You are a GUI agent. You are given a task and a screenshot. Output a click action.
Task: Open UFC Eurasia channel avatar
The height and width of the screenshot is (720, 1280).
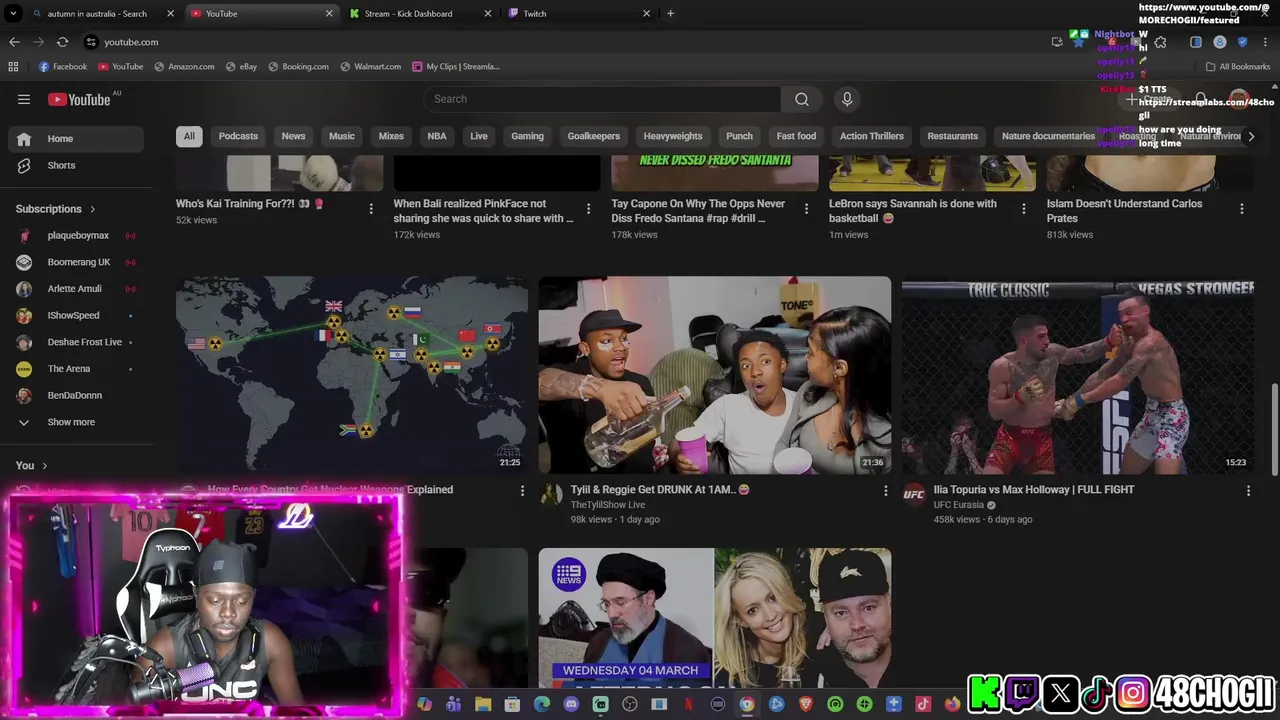click(x=914, y=493)
